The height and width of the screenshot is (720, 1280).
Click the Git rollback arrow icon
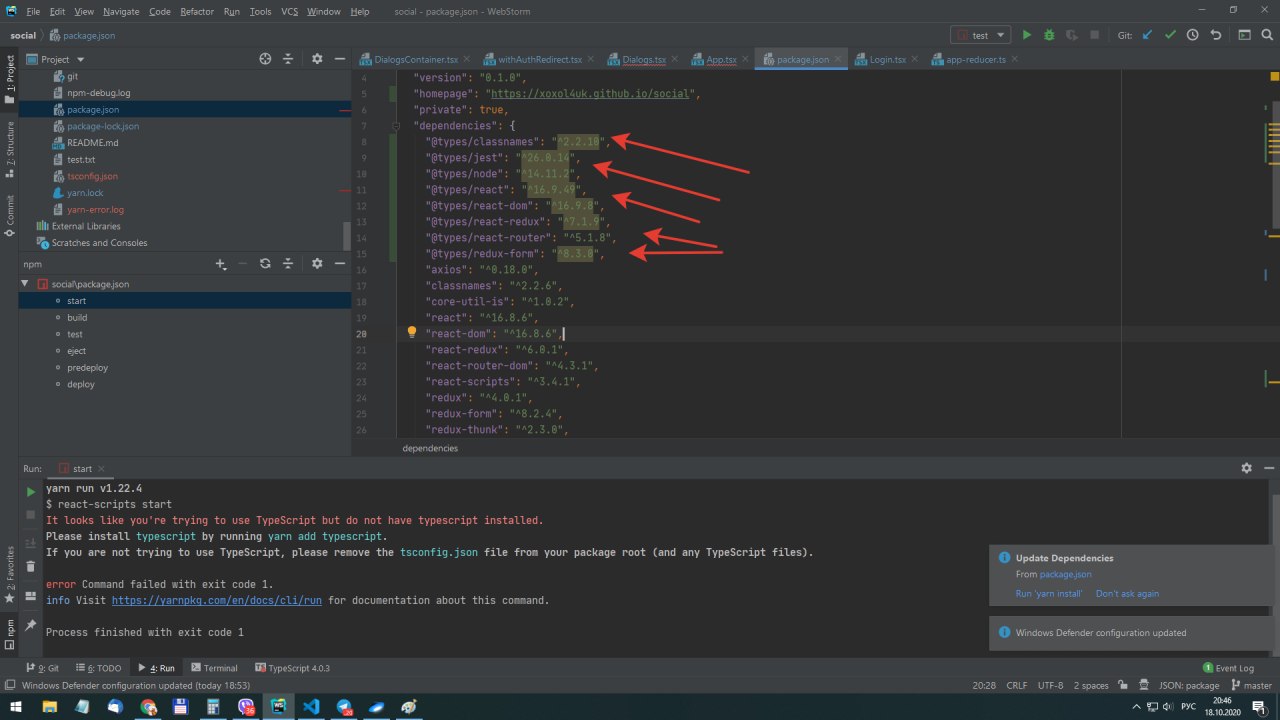(1215, 35)
